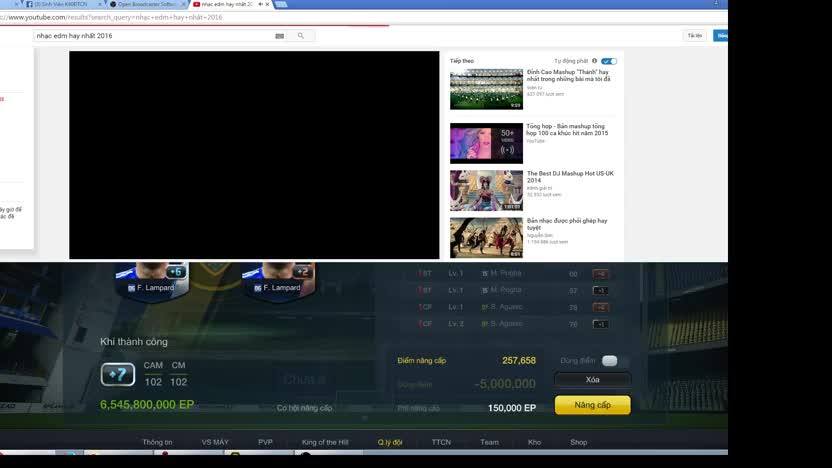The image size is (832, 468).
Task: Open the Kho menu
Action: 534,442
